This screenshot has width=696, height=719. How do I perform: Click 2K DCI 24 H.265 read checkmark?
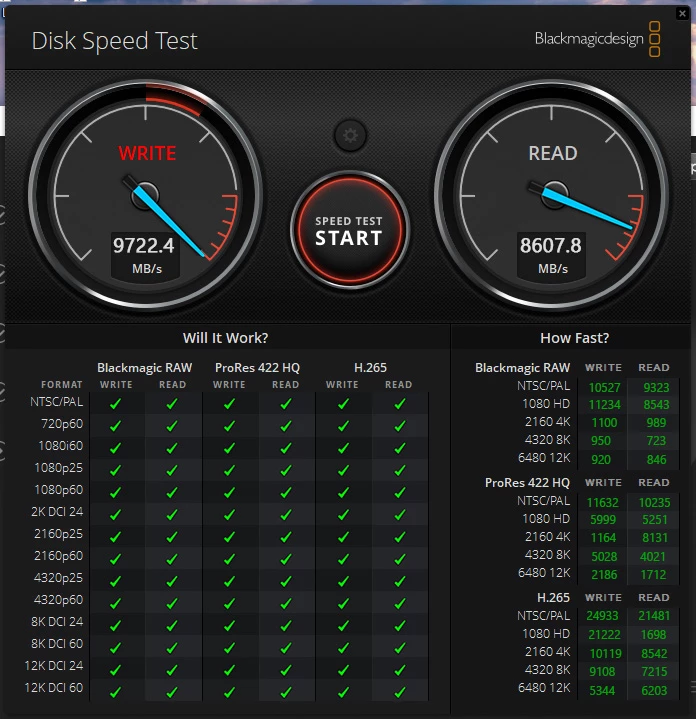[400, 514]
